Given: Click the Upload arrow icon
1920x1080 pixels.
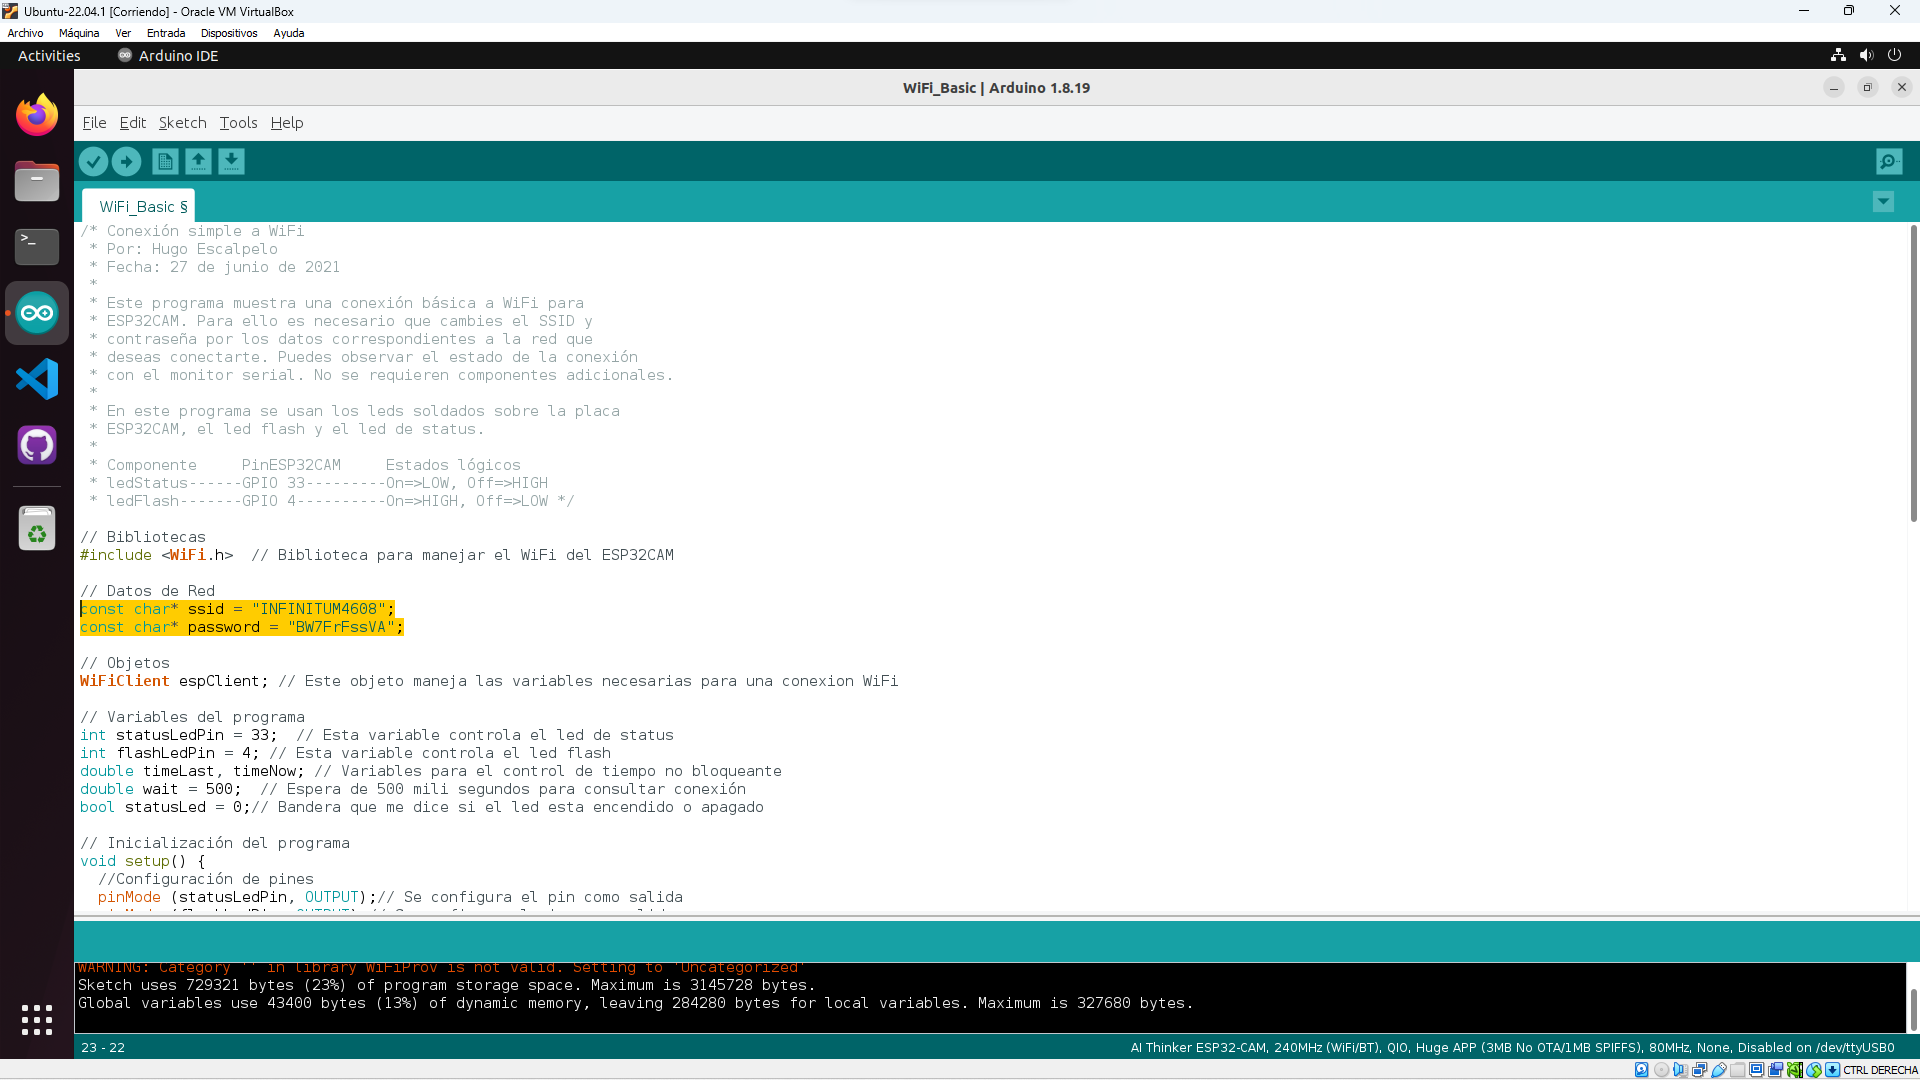Looking at the screenshot, I should (x=126, y=161).
